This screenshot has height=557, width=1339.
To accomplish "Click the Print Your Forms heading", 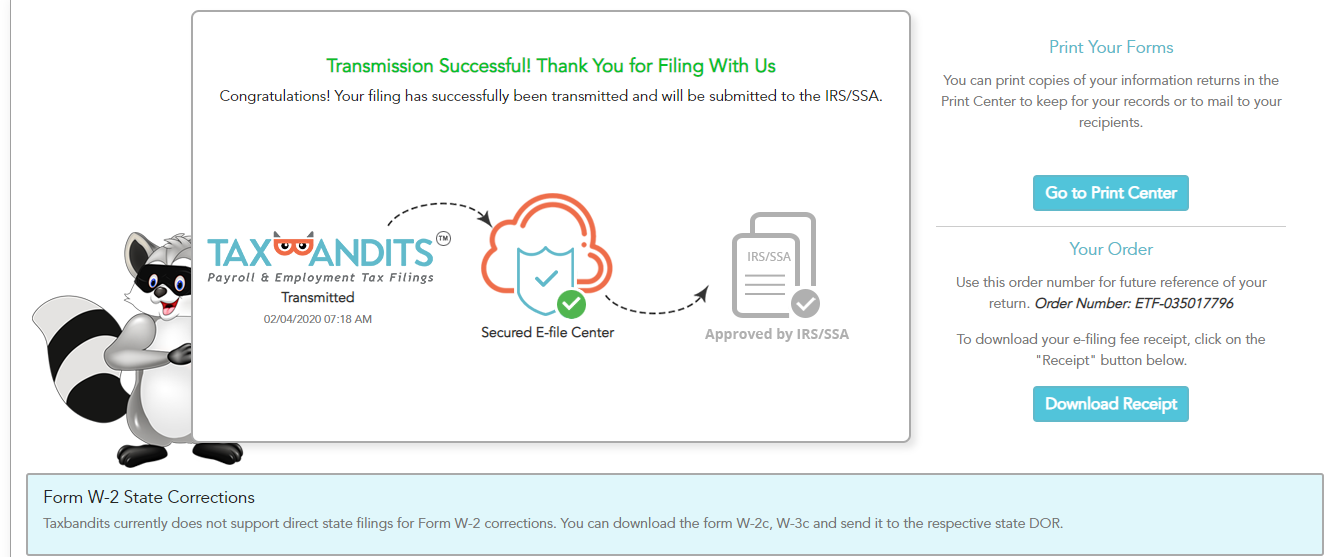I will tap(1110, 47).
